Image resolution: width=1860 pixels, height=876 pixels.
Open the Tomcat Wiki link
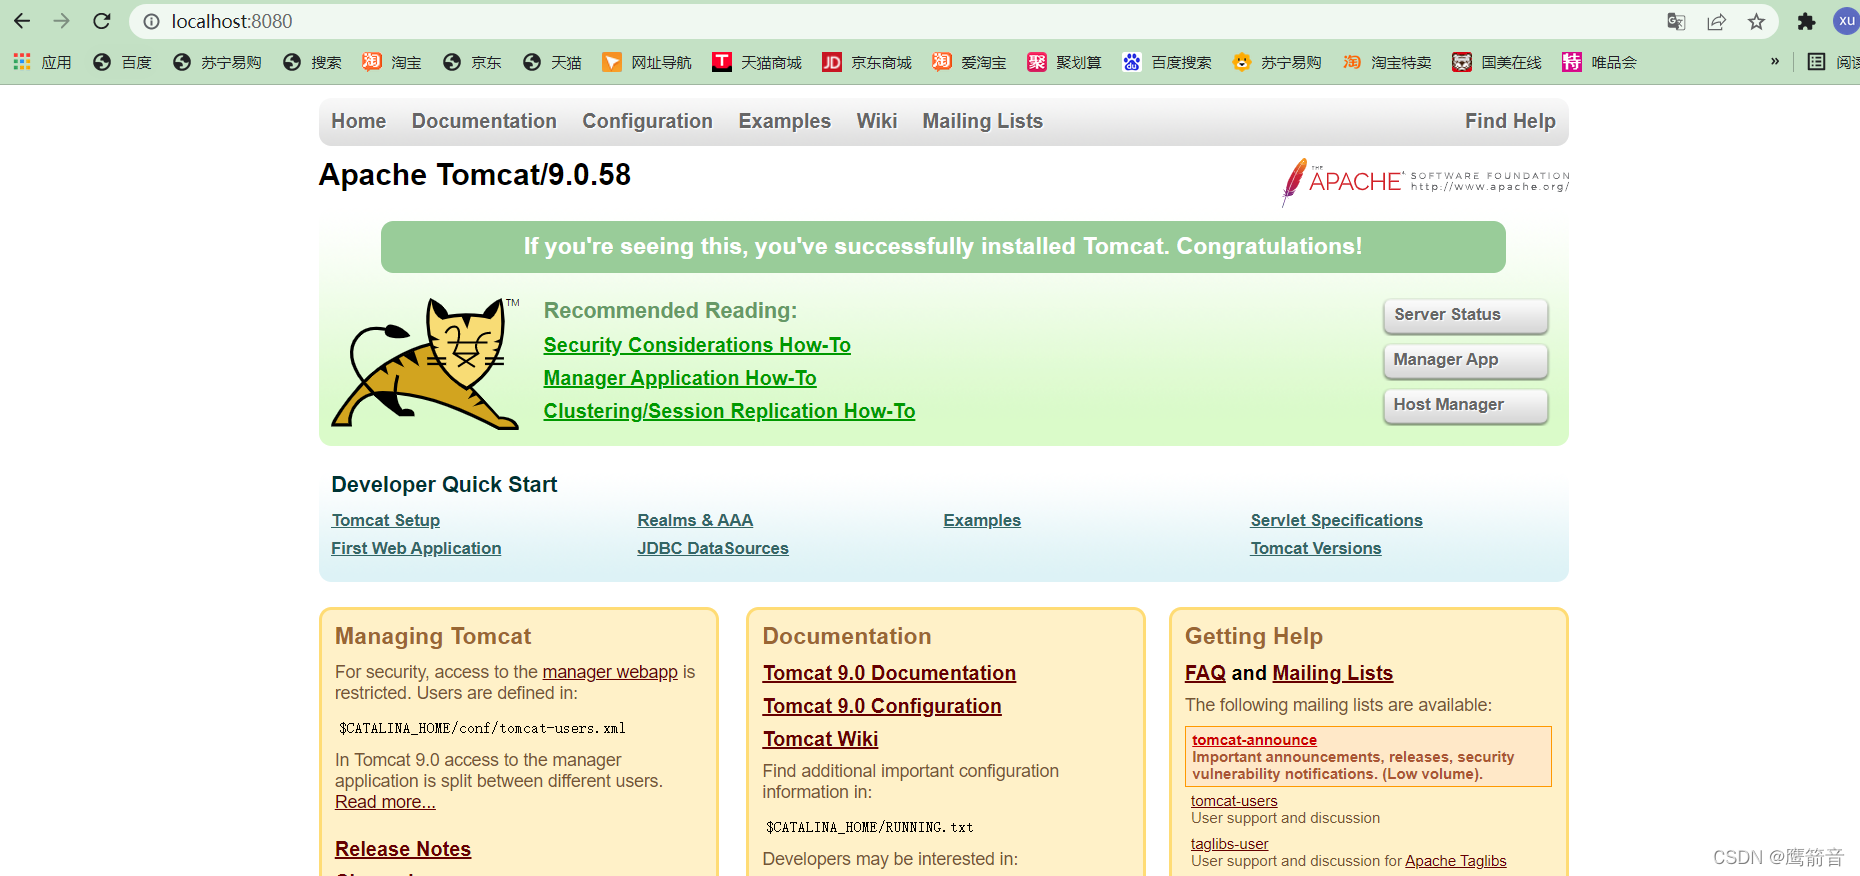820,739
